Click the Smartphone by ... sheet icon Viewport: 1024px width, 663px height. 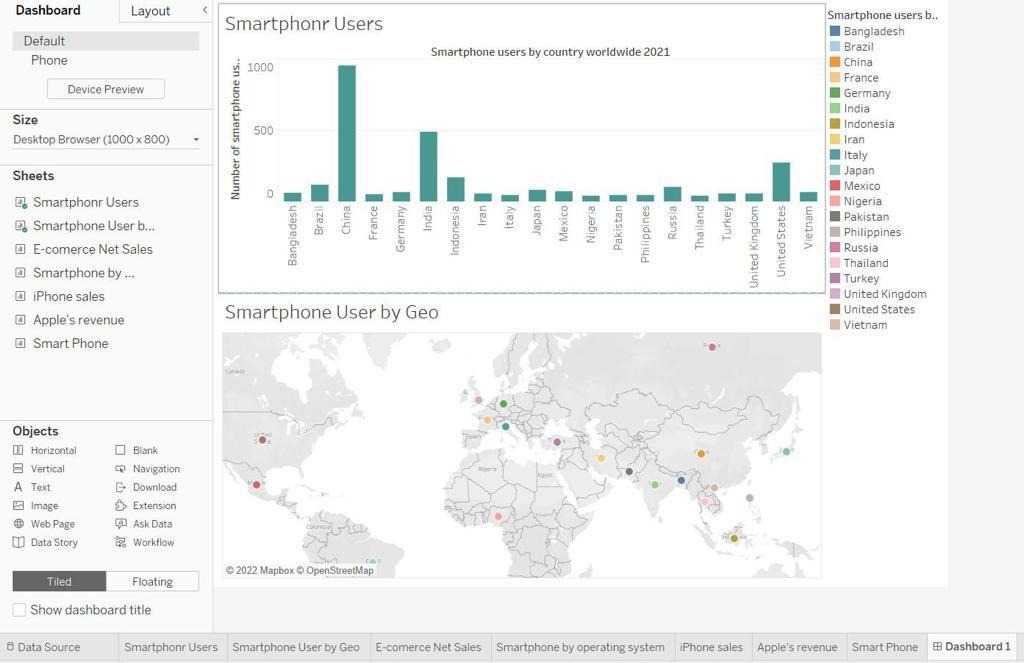coord(20,273)
